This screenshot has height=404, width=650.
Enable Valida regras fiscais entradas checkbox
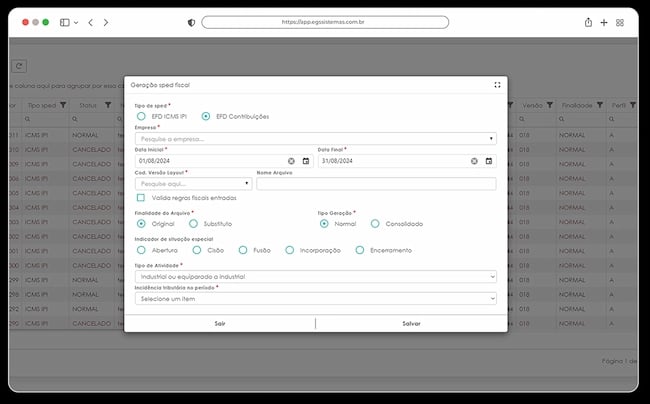(x=141, y=198)
